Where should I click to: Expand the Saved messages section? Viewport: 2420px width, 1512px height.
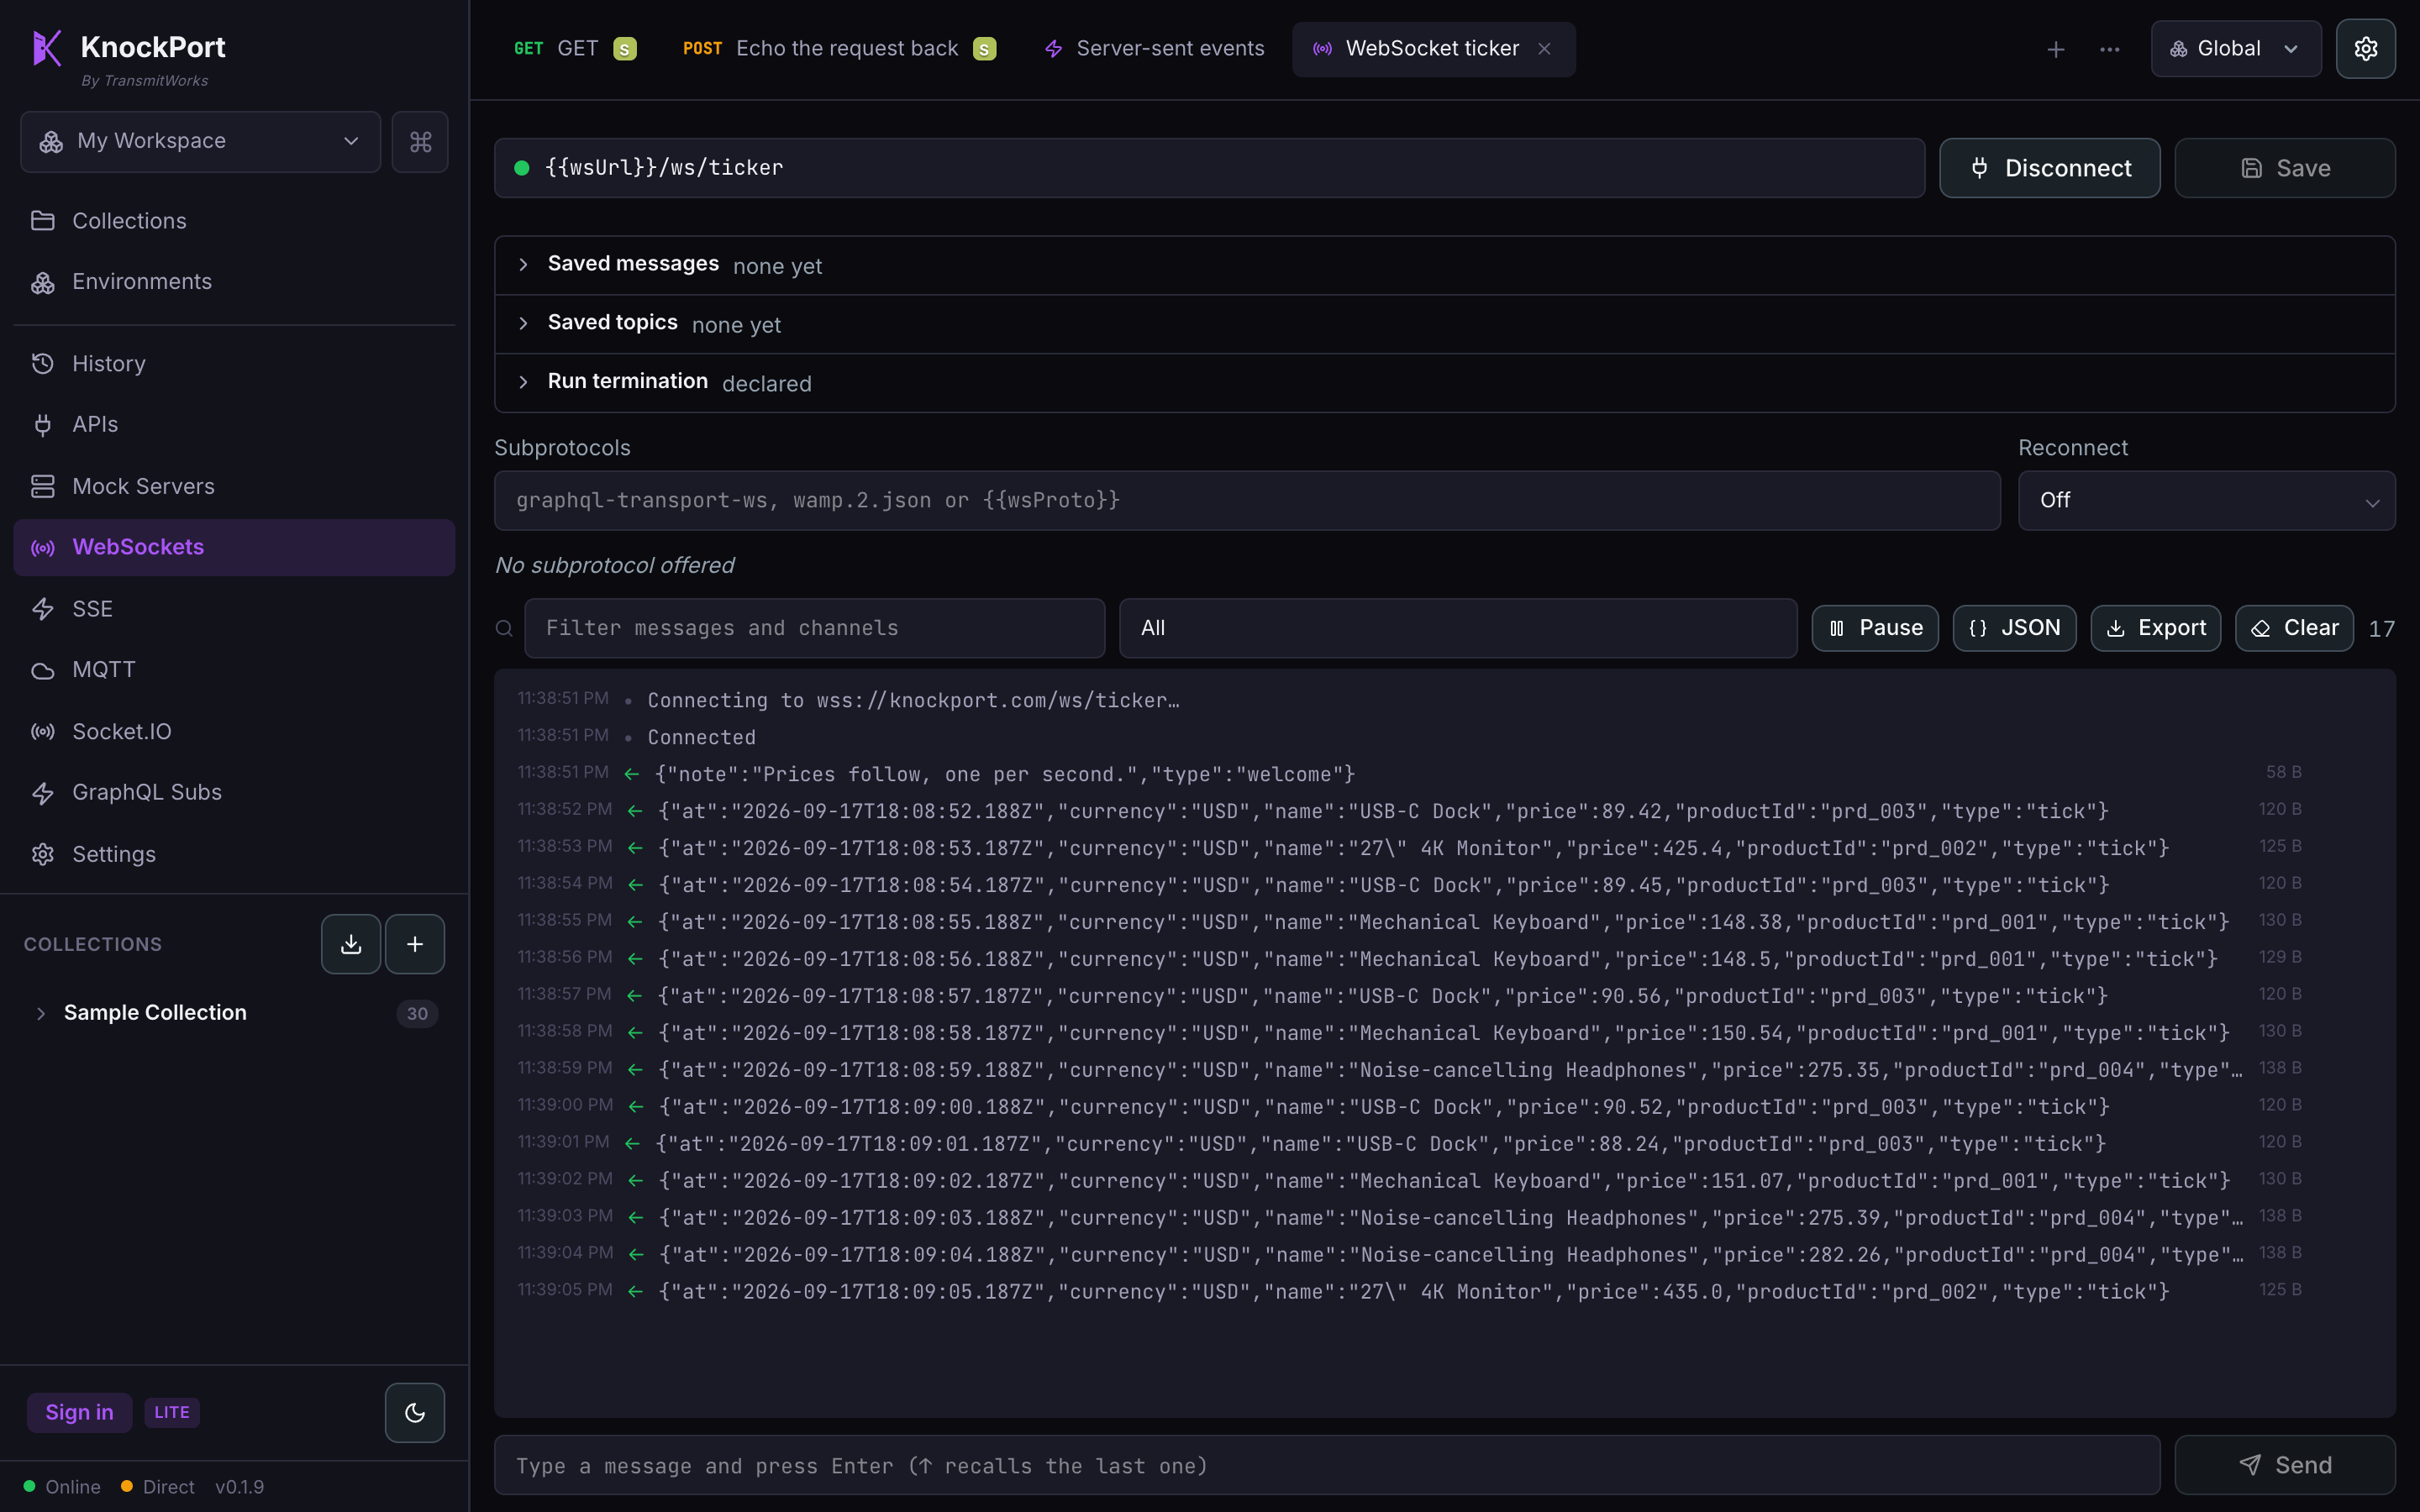tap(1444, 265)
